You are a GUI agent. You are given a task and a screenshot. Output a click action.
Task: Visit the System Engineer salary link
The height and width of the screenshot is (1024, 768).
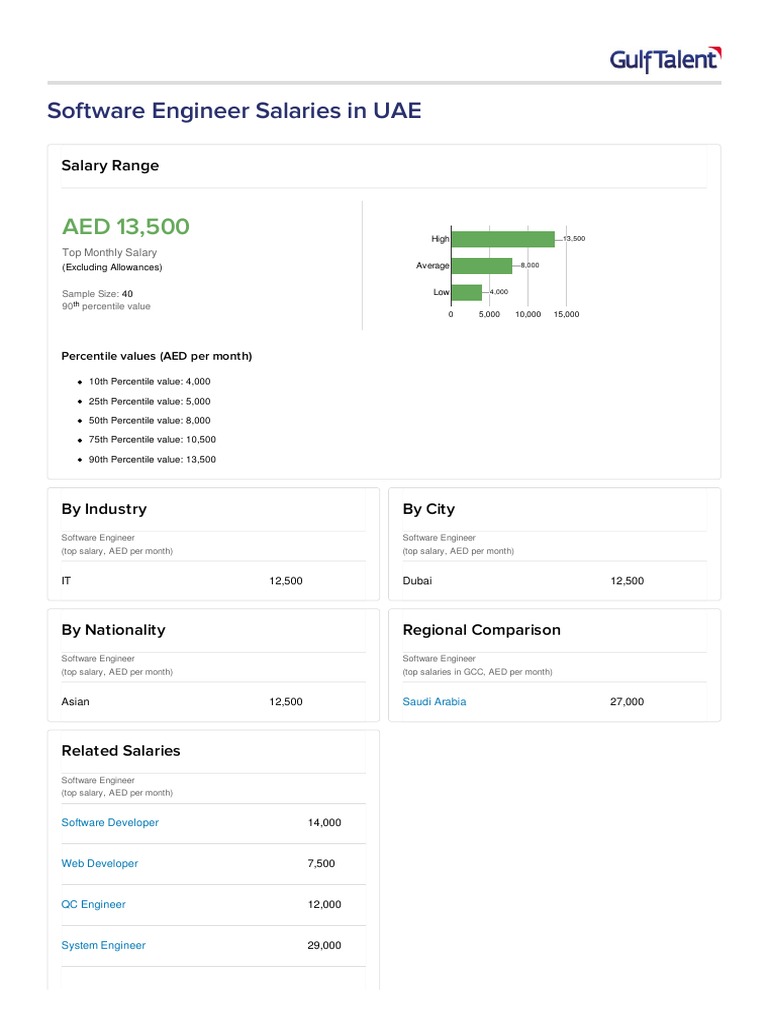click(x=103, y=946)
